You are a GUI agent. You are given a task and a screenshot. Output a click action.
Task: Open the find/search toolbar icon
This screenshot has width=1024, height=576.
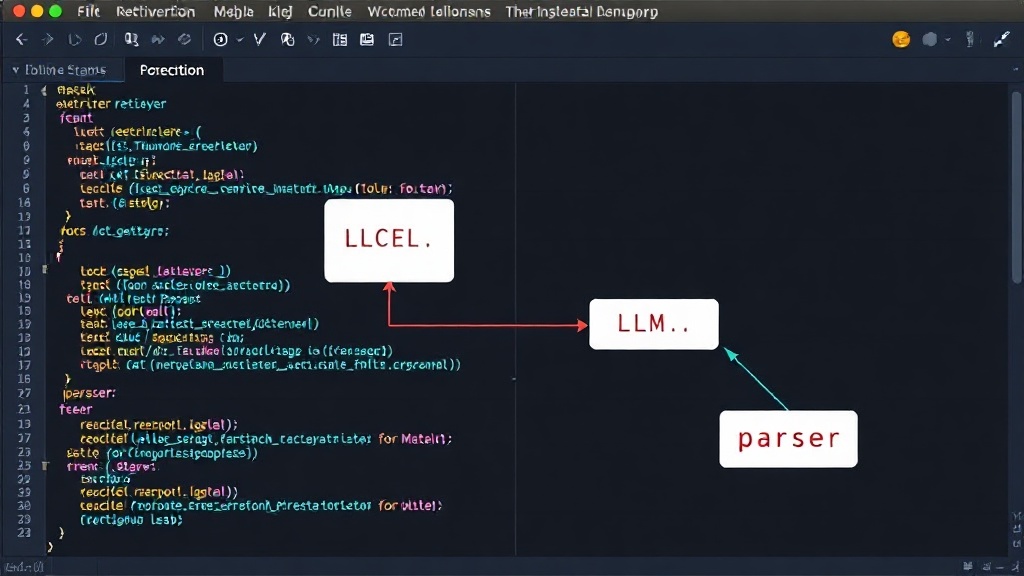[131, 40]
